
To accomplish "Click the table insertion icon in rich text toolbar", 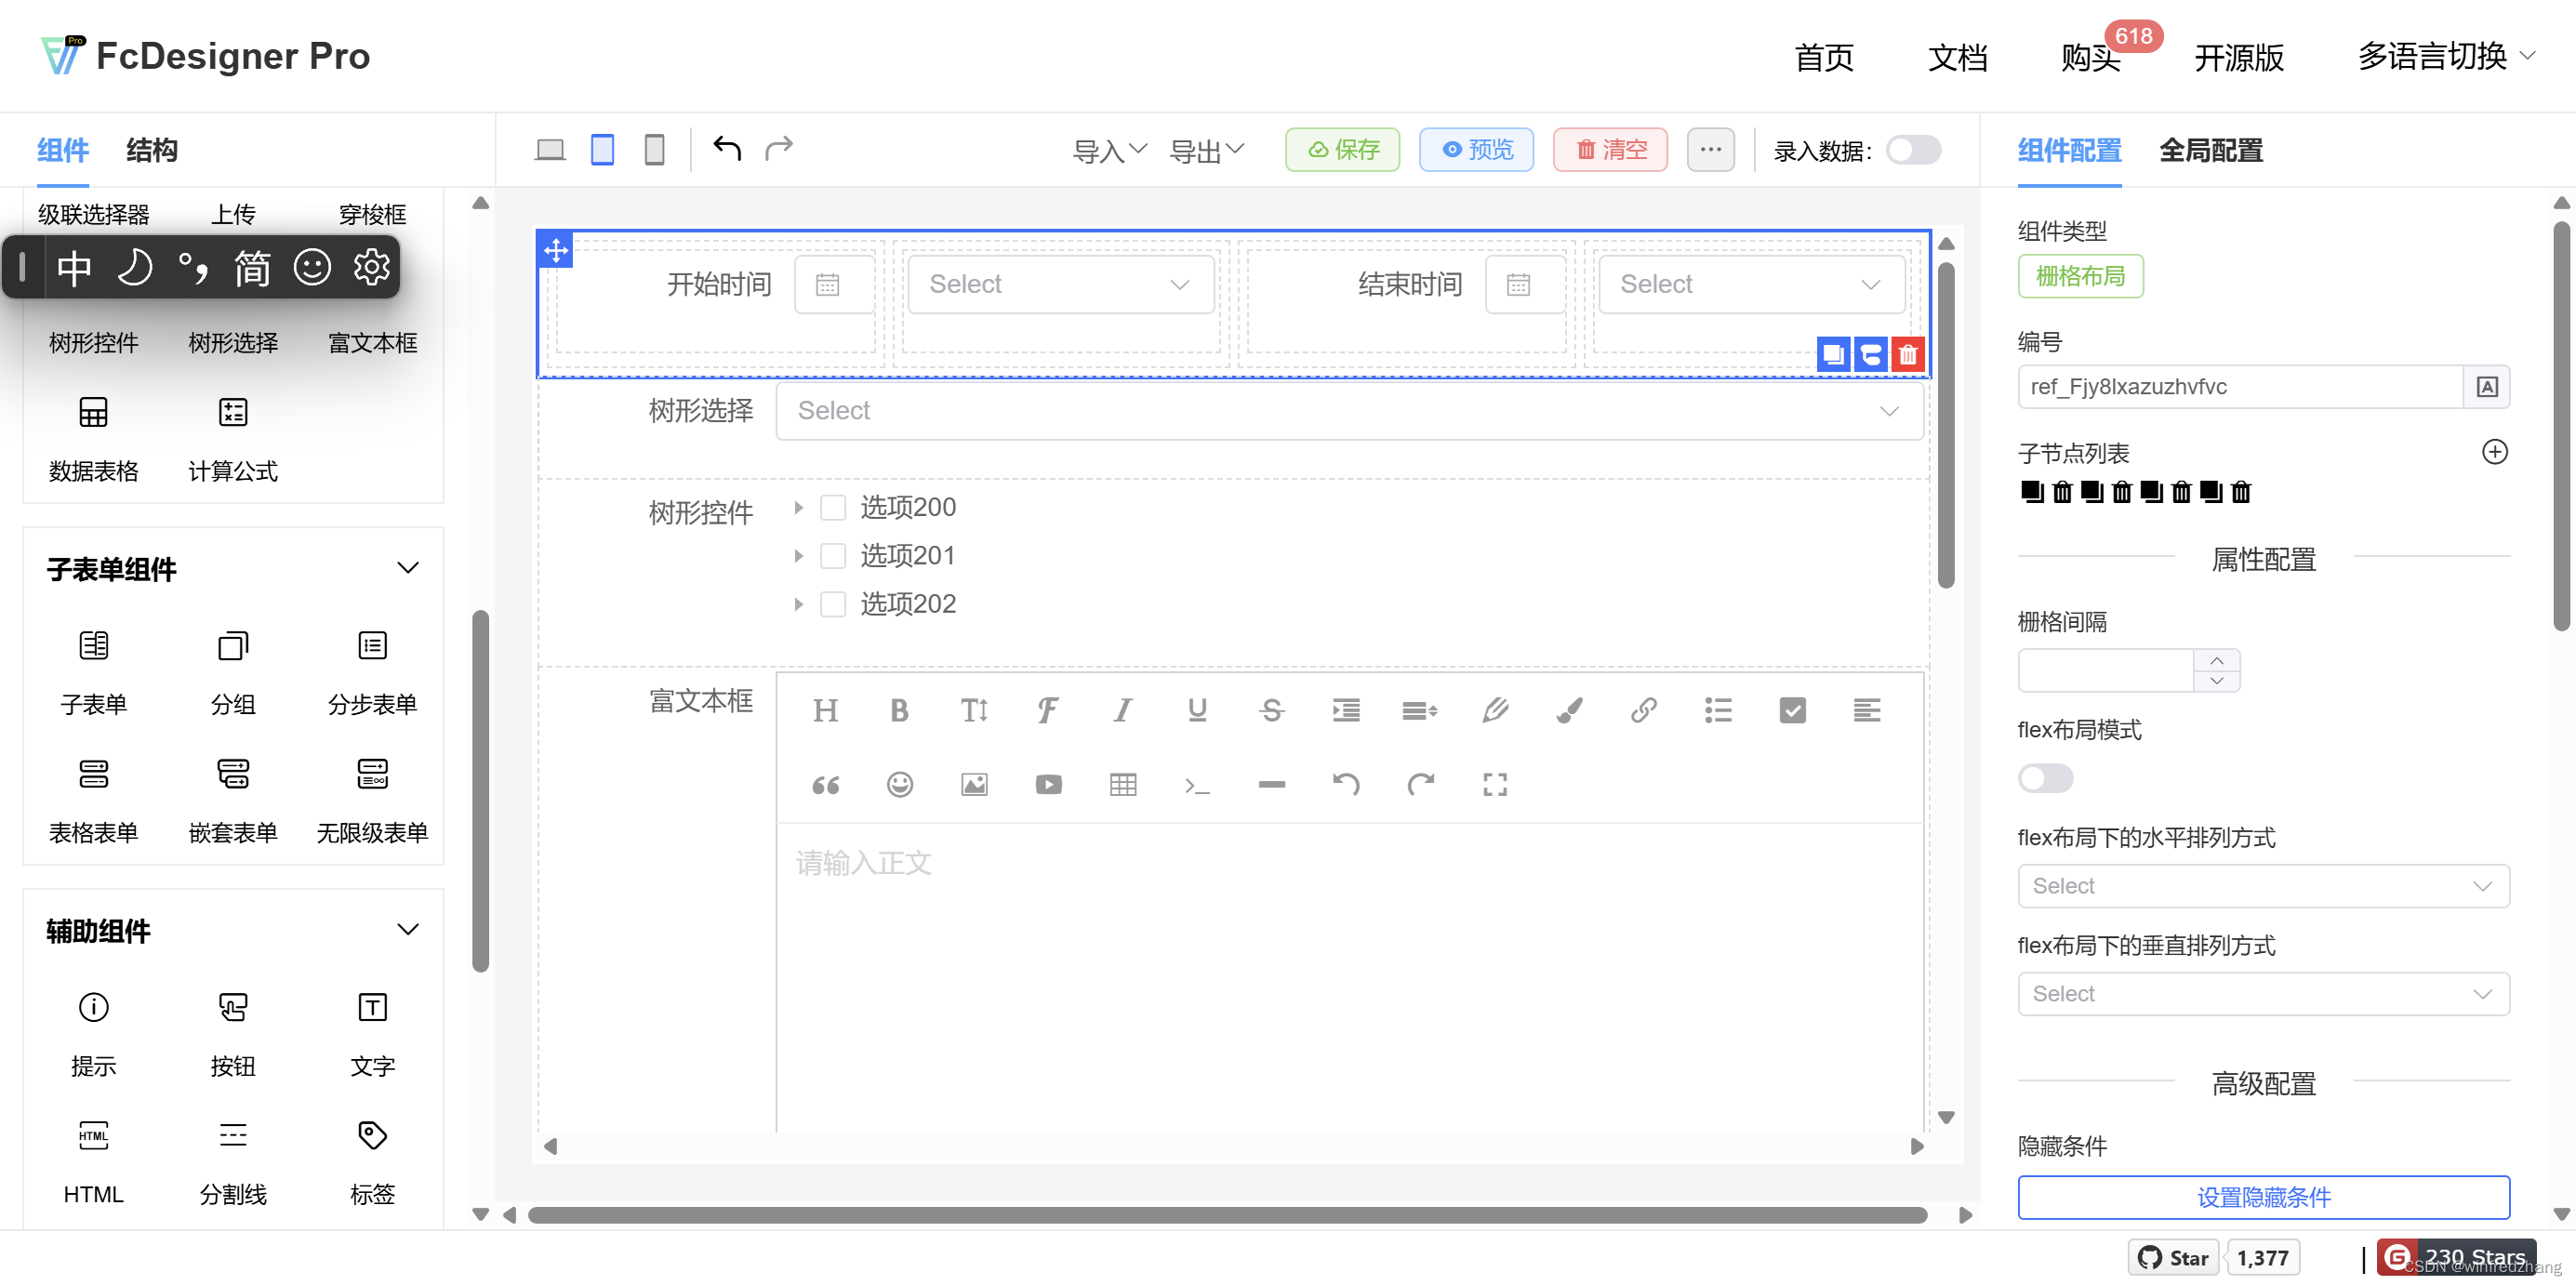I will [x=1125, y=786].
